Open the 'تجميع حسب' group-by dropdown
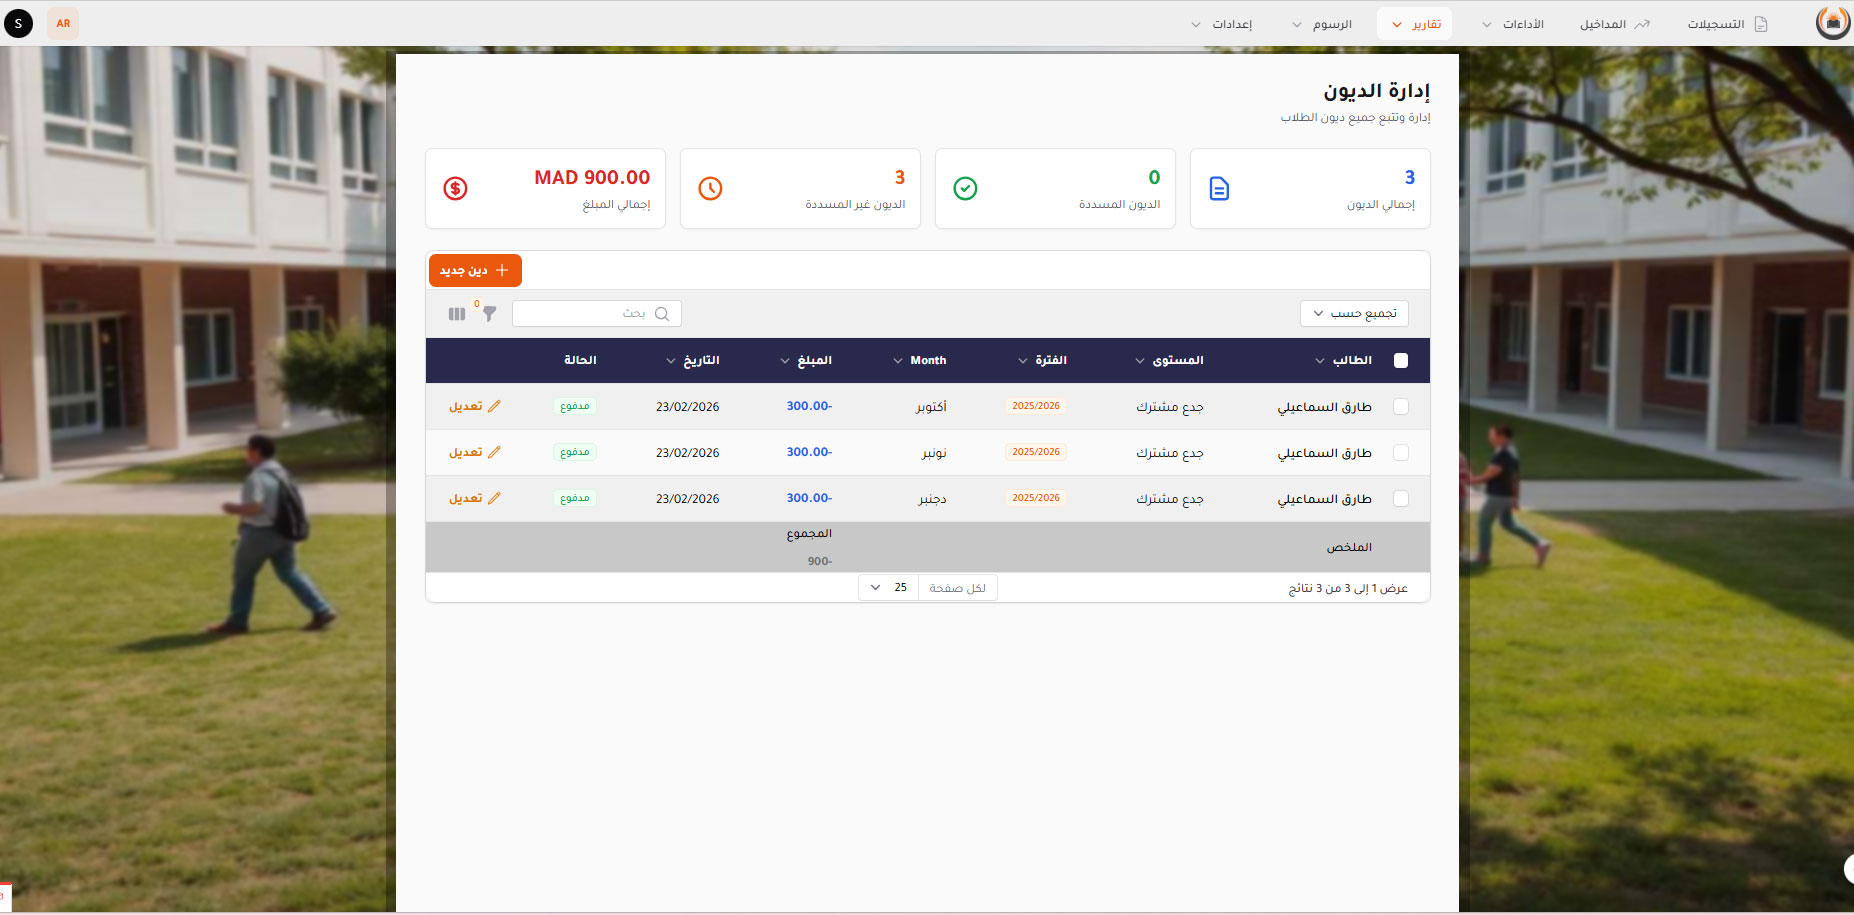The height and width of the screenshot is (915, 1854). point(1354,314)
